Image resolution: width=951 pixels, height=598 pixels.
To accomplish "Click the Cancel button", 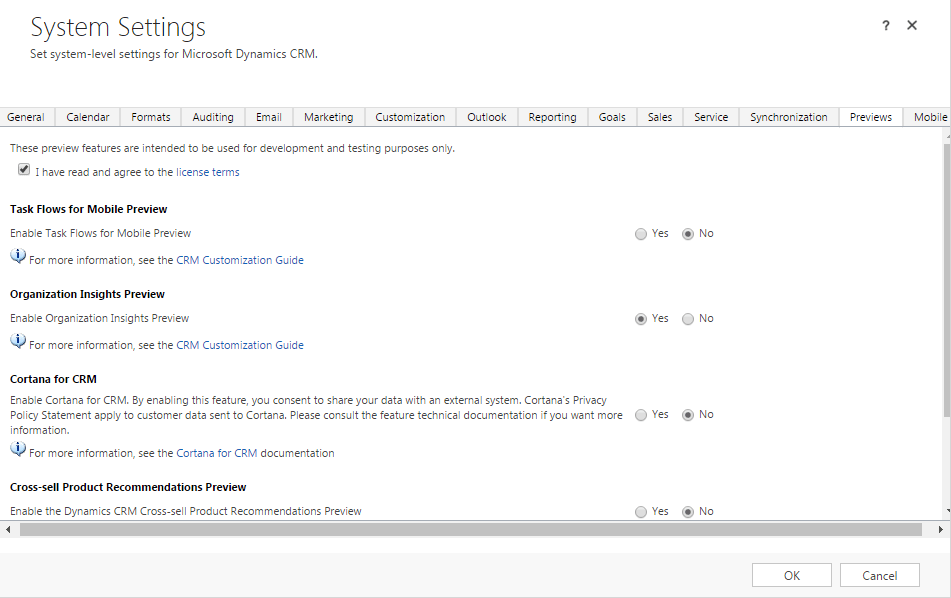I will click(x=879, y=576).
